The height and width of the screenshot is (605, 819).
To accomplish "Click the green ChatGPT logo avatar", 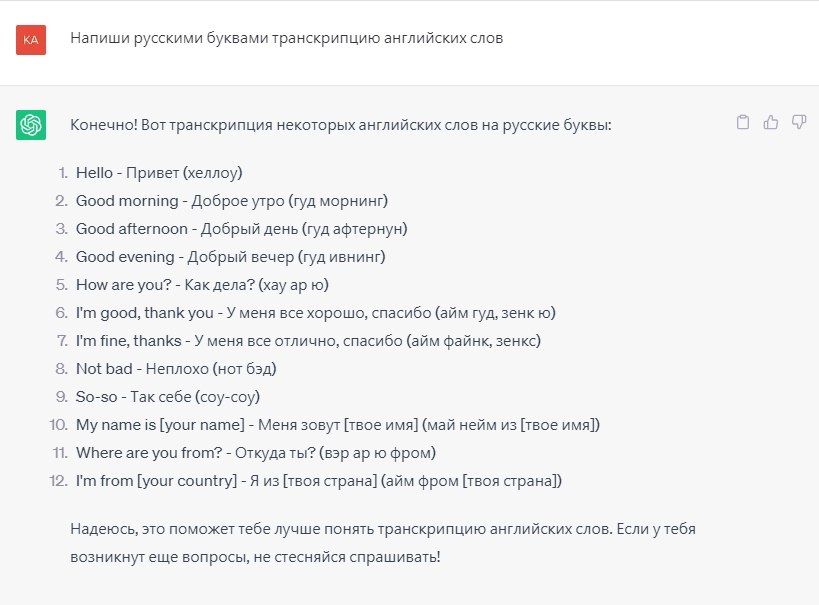I will (31, 125).
